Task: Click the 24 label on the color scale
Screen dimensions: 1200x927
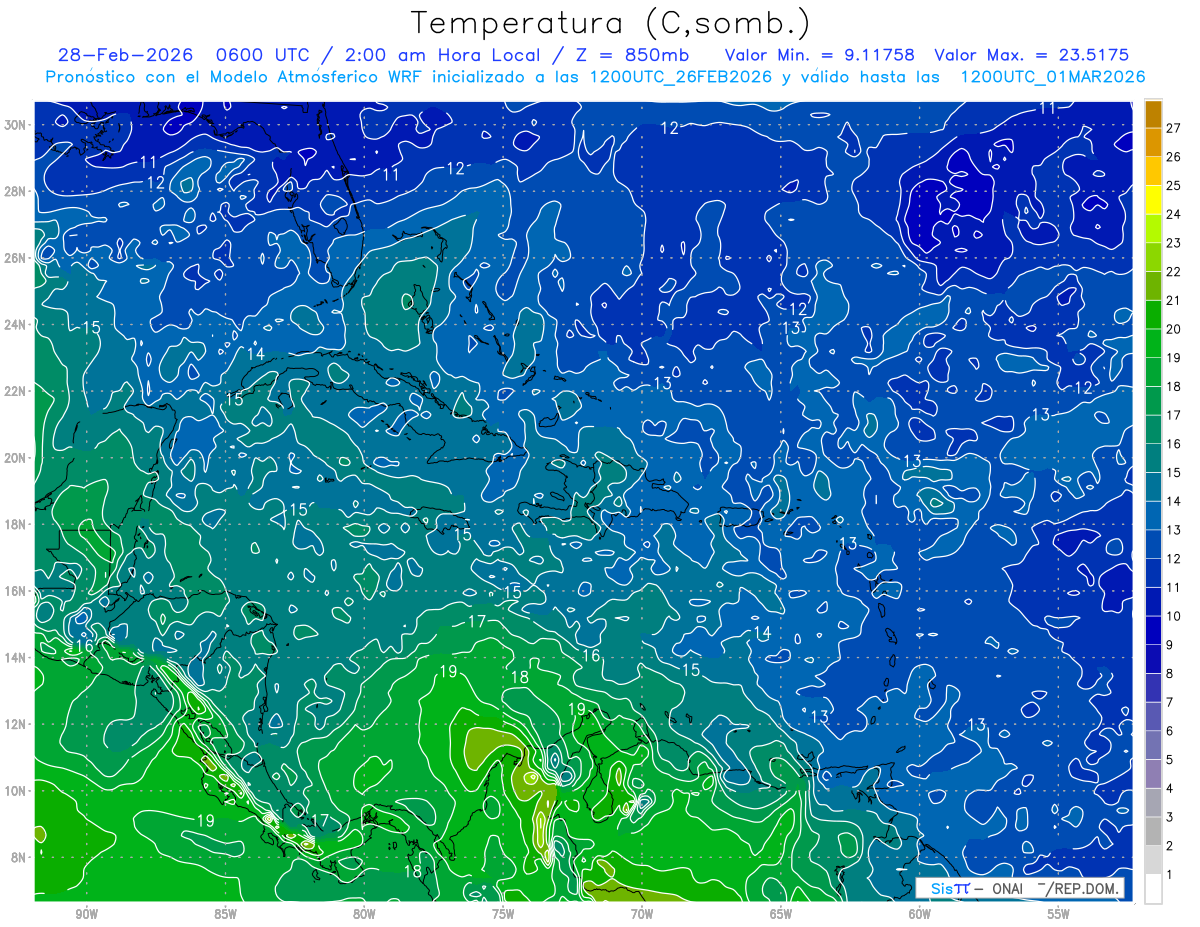Action: point(1173,214)
